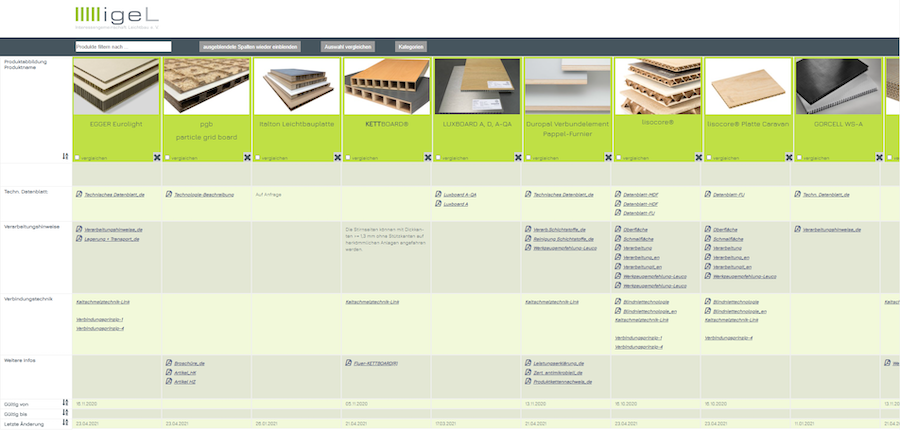Screen dimensions: 900x430
Task: Open Verbindungsprinzip-1 link in EGGER column
Action: coord(100,319)
